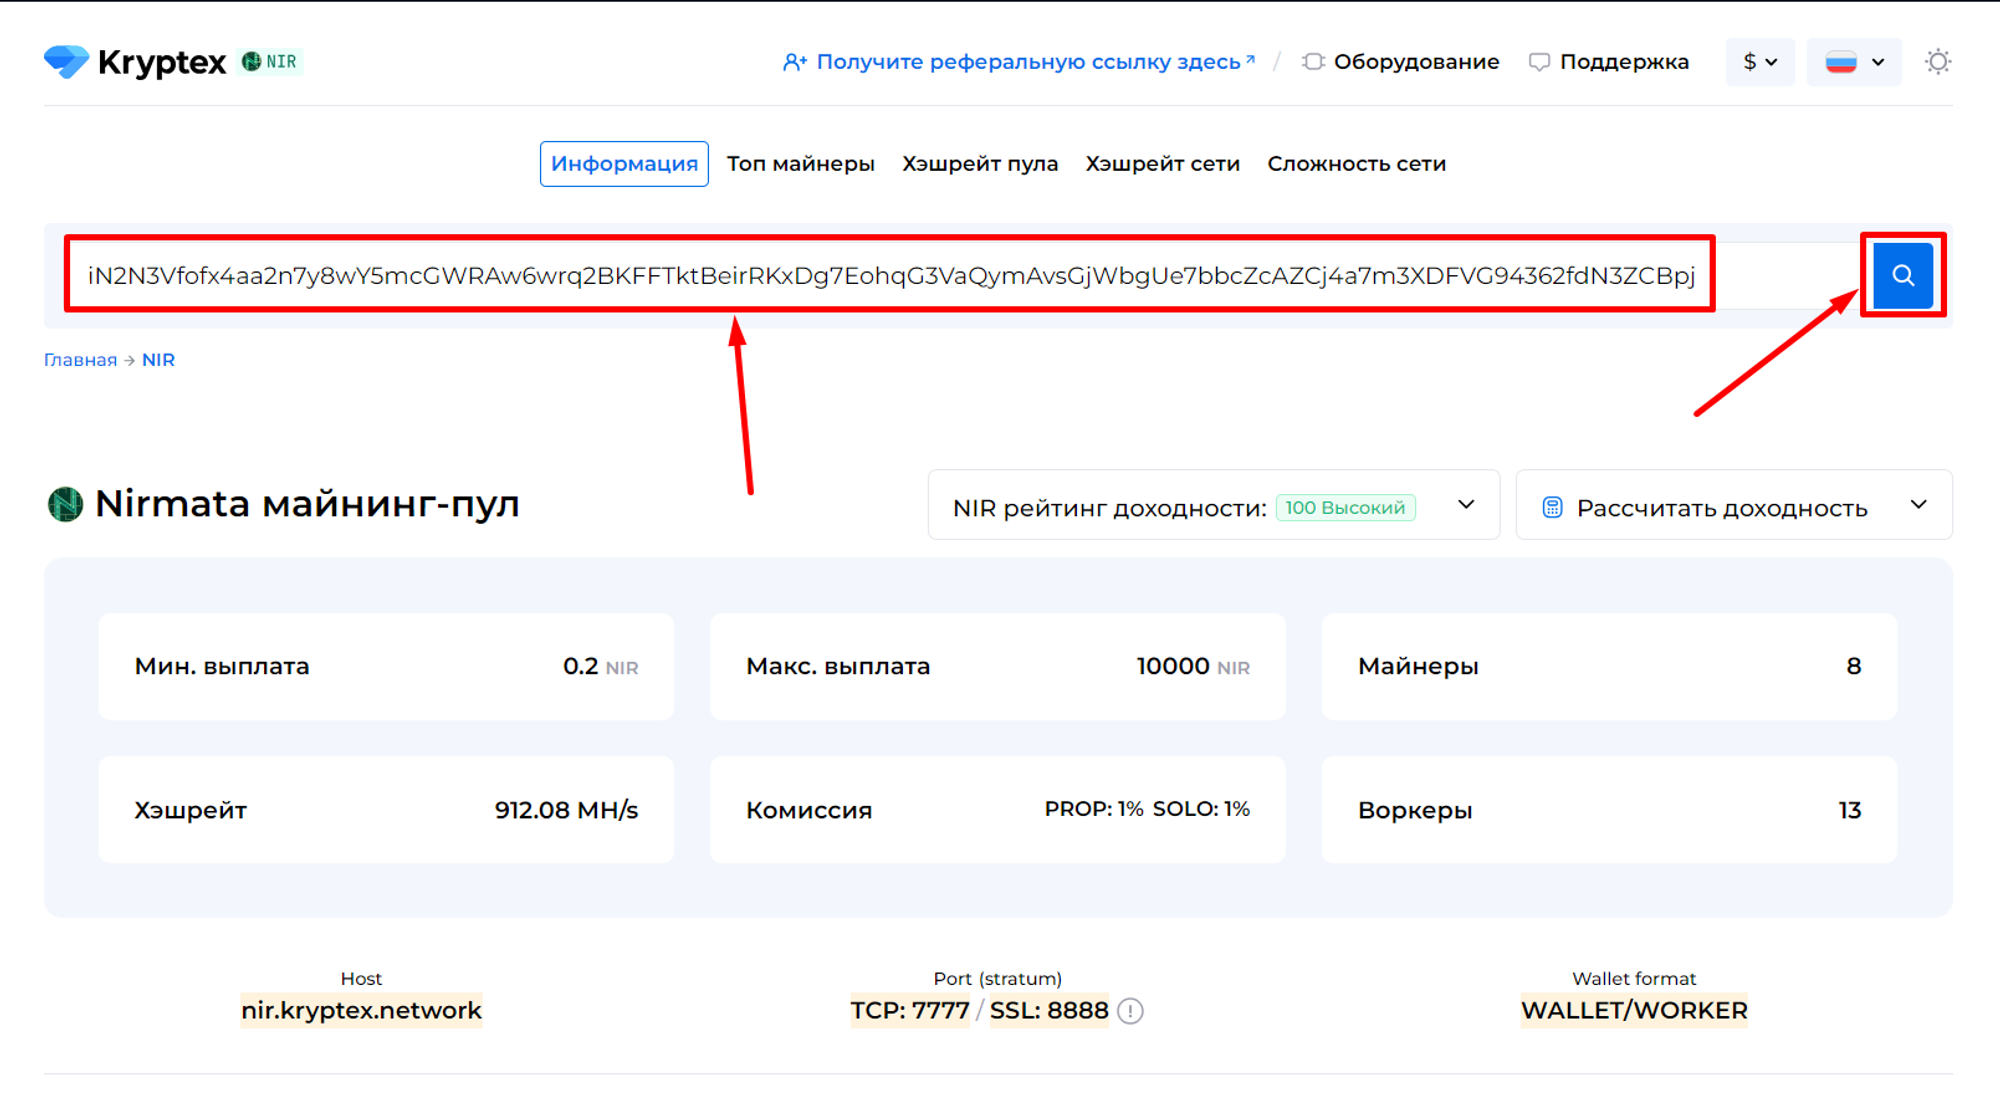Switch to the Хэшрейт пула tab
2000x1093 pixels.
(980, 164)
